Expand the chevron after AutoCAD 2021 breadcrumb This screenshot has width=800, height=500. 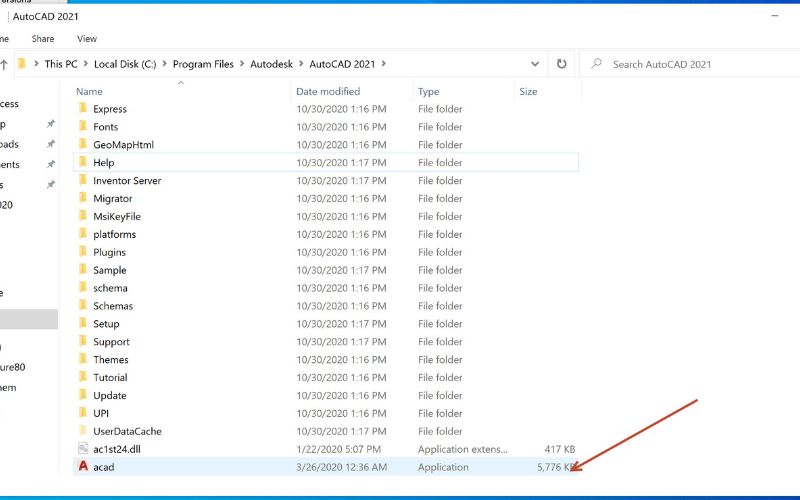(x=383, y=64)
